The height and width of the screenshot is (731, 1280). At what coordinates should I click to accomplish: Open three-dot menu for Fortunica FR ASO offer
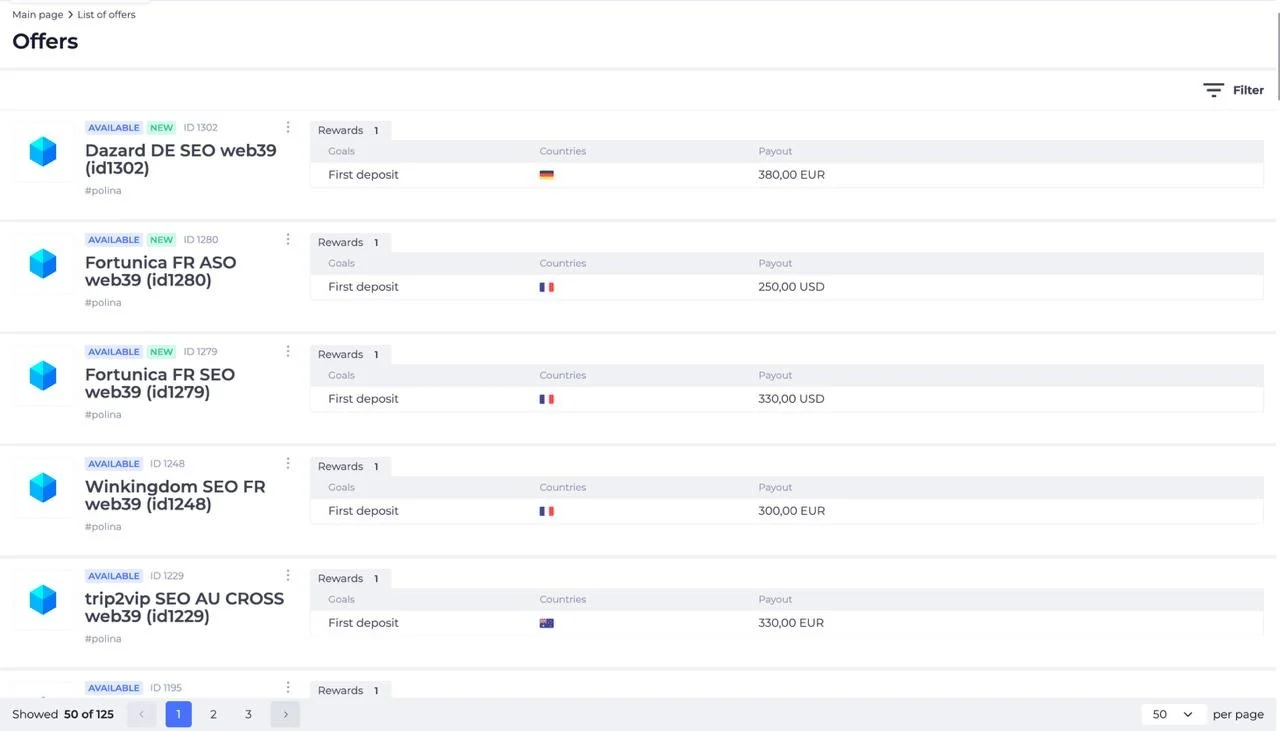(x=288, y=239)
